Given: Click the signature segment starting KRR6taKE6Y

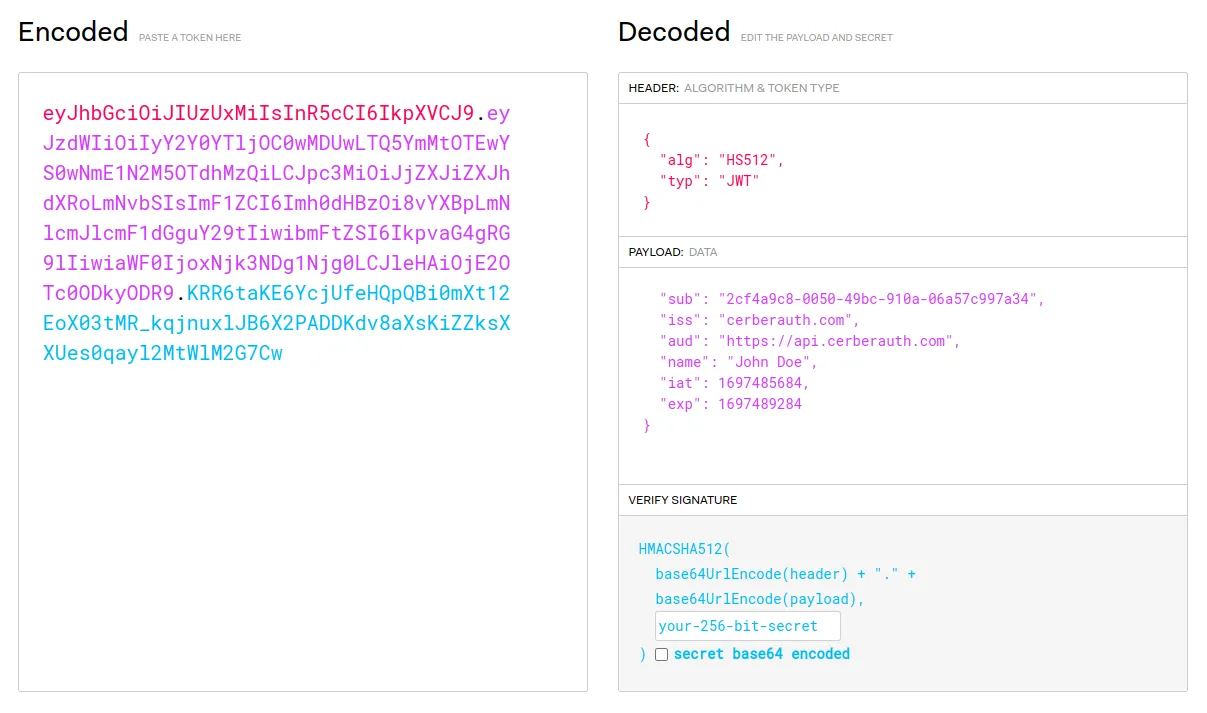Looking at the screenshot, I should (349, 293).
